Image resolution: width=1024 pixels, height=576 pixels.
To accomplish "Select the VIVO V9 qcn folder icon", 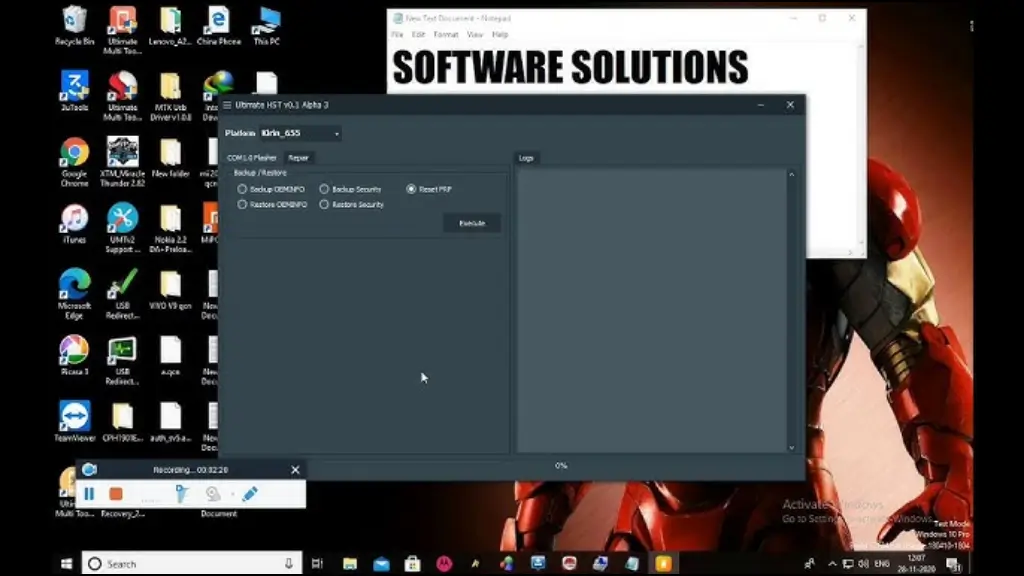I will coord(170,290).
